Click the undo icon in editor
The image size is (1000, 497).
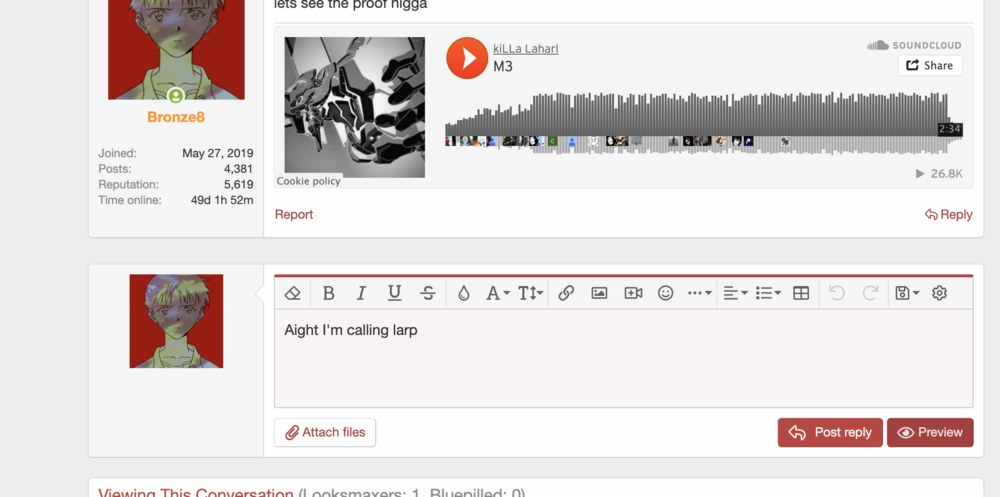[x=837, y=293]
